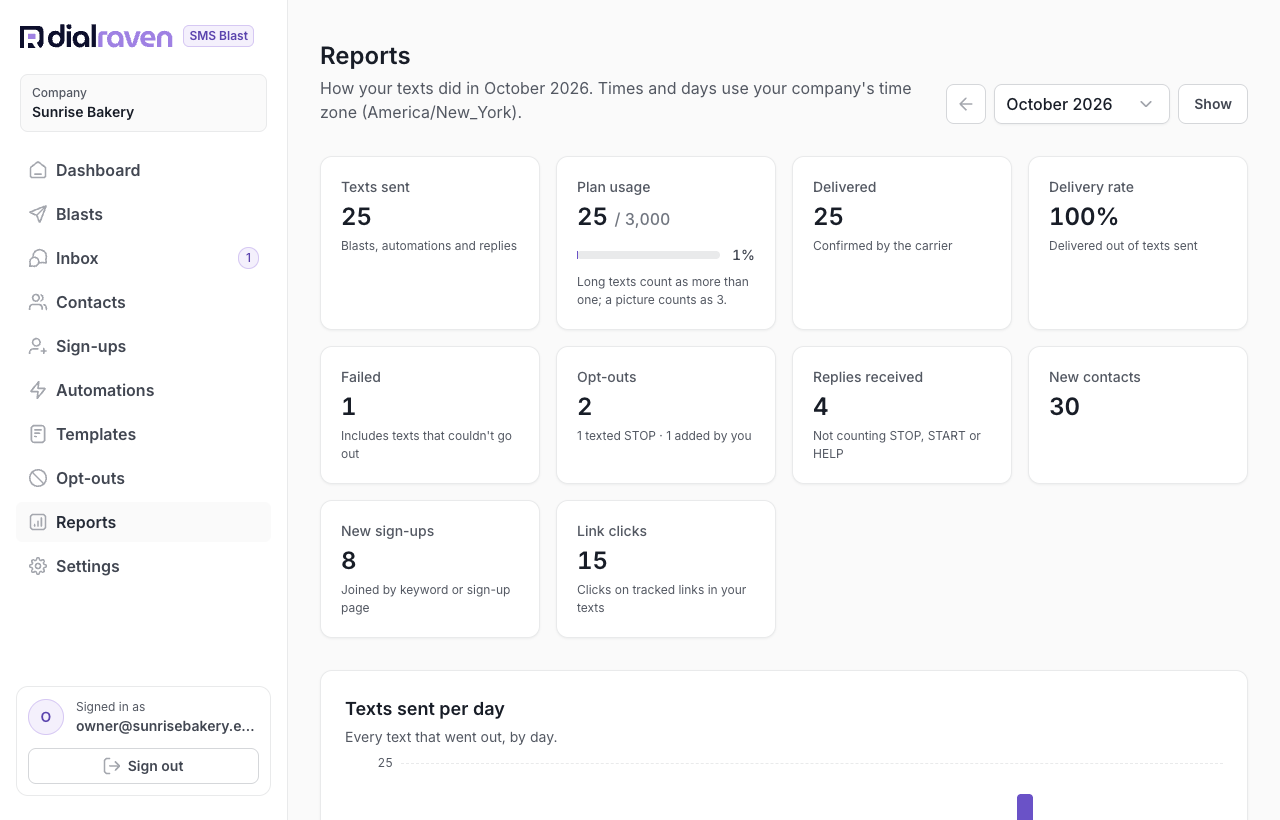Click the dialraven logo icon
The image size is (1280, 820).
coord(31,37)
